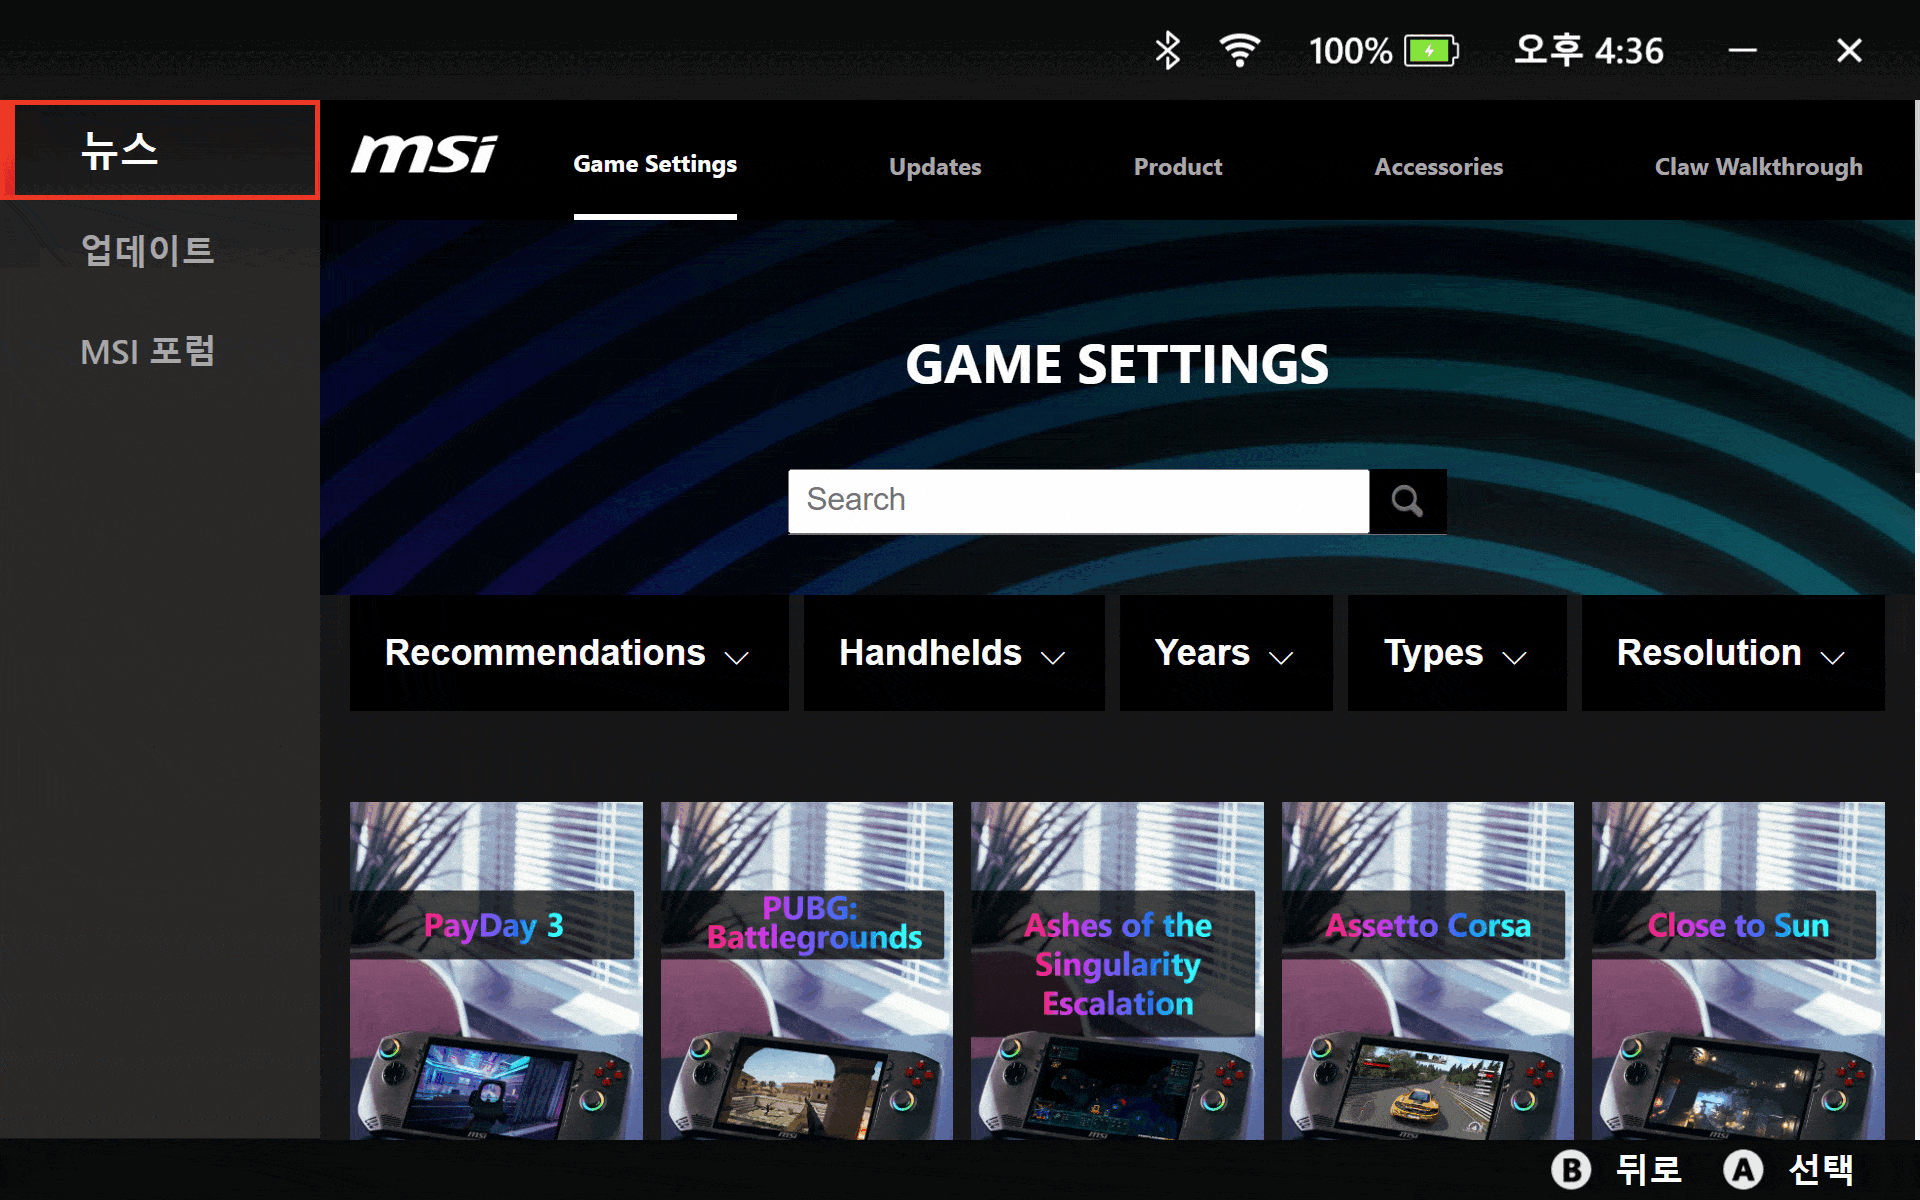
Task: Click the Wi-Fi signal icon
Action: pos(1239,50)
